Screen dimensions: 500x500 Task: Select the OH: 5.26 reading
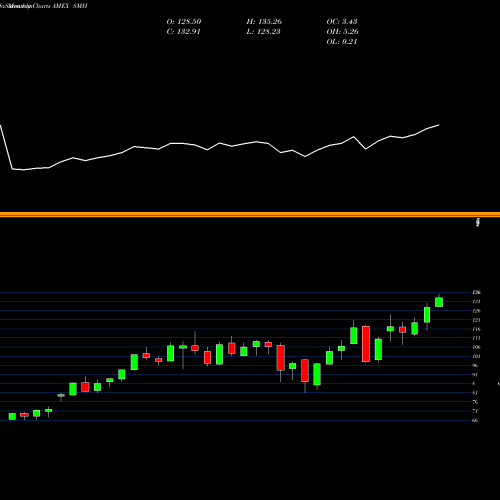[342, 32]
